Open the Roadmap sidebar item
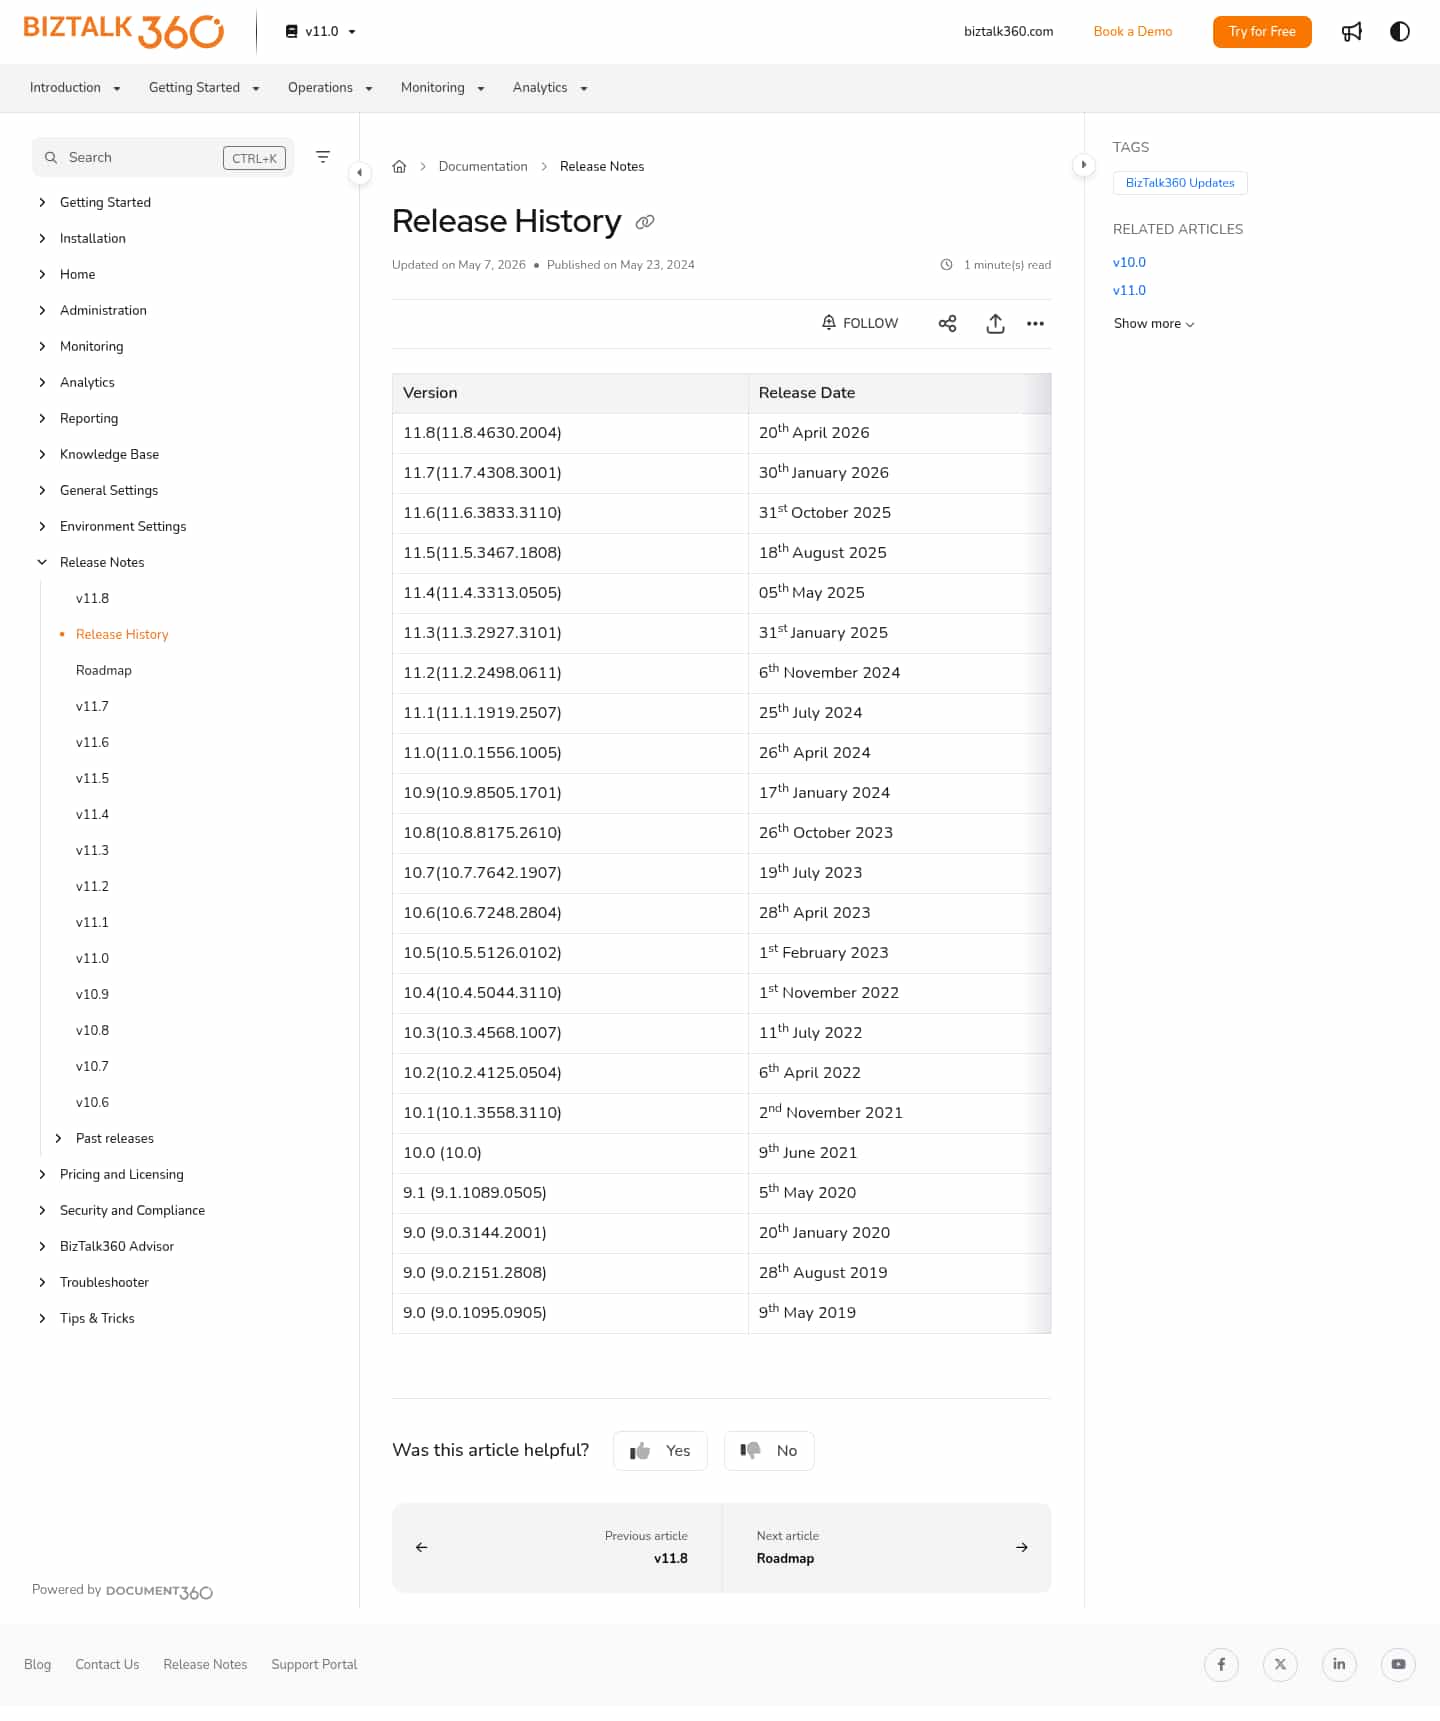 click(x=104, y=671)
